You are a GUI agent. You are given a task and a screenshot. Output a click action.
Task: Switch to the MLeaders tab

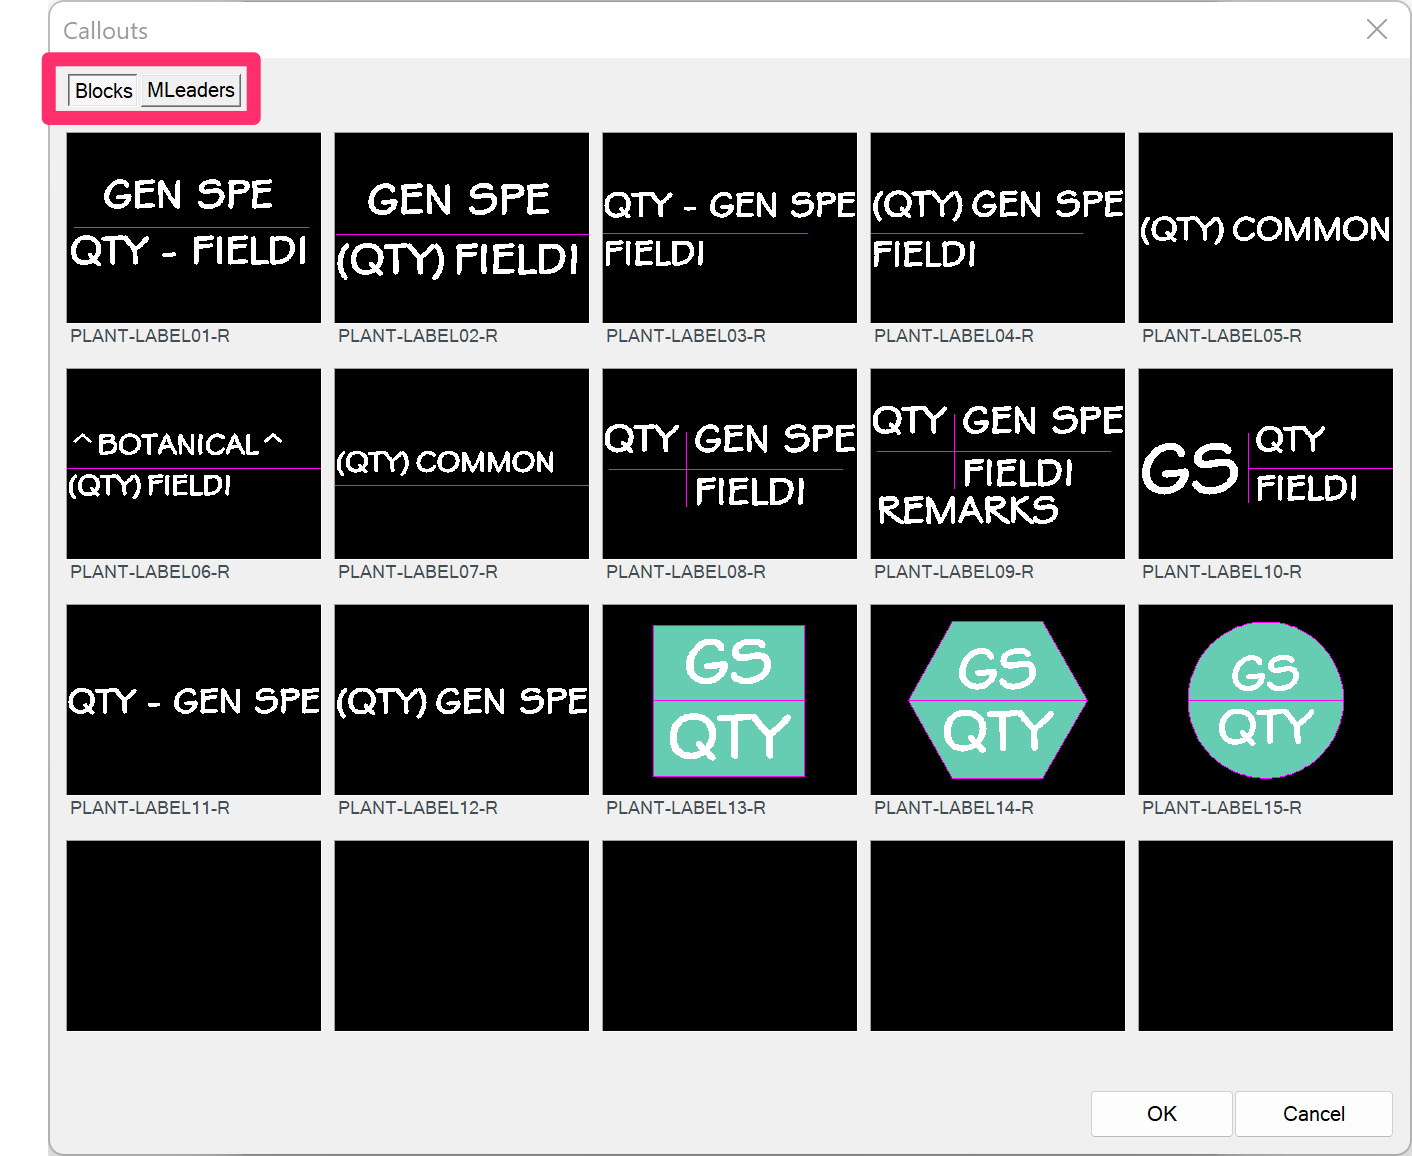point(190,90)
